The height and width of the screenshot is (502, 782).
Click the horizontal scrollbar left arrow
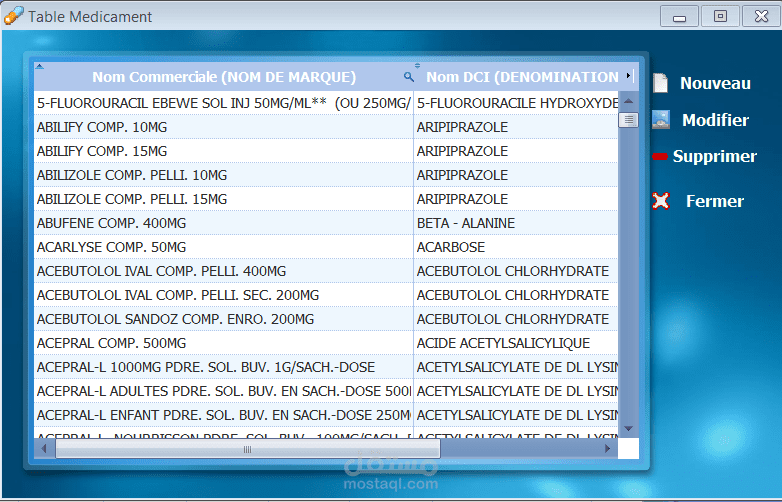pos(44,449)
